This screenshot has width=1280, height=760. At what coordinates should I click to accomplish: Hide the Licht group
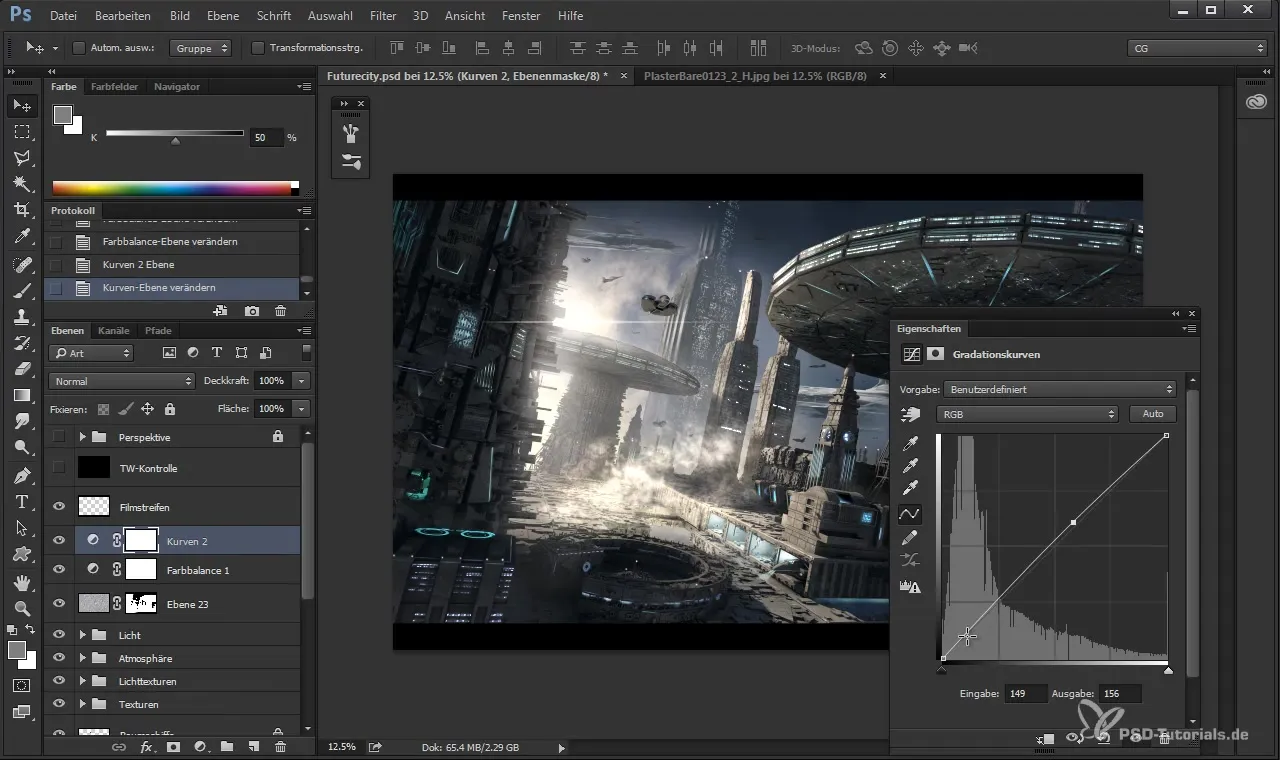tap(59, 635)
